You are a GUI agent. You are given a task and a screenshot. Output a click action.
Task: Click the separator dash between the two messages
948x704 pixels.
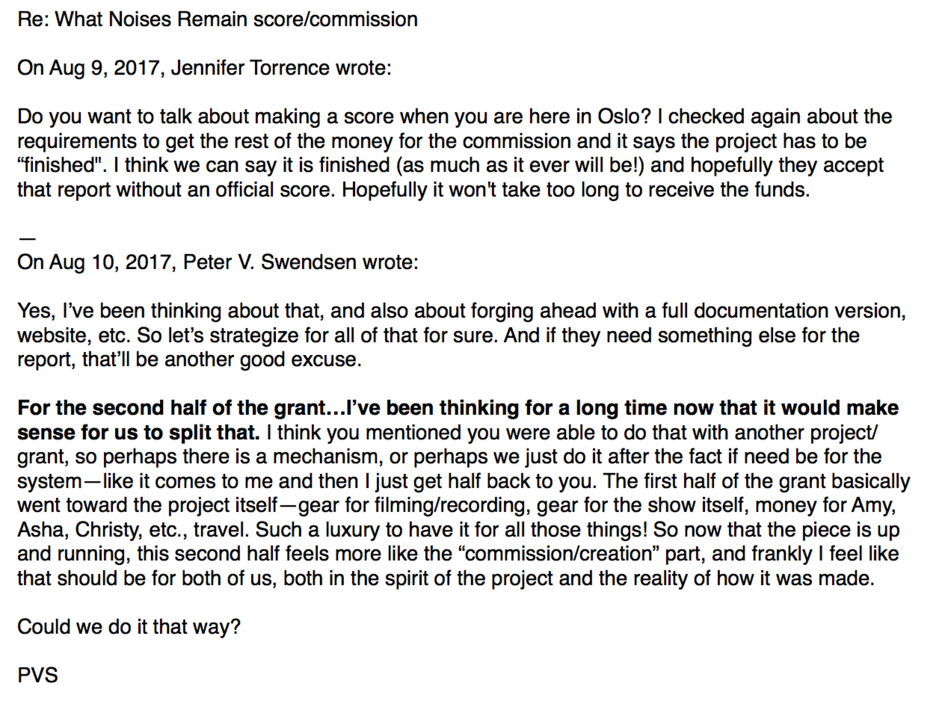(26, 239)
